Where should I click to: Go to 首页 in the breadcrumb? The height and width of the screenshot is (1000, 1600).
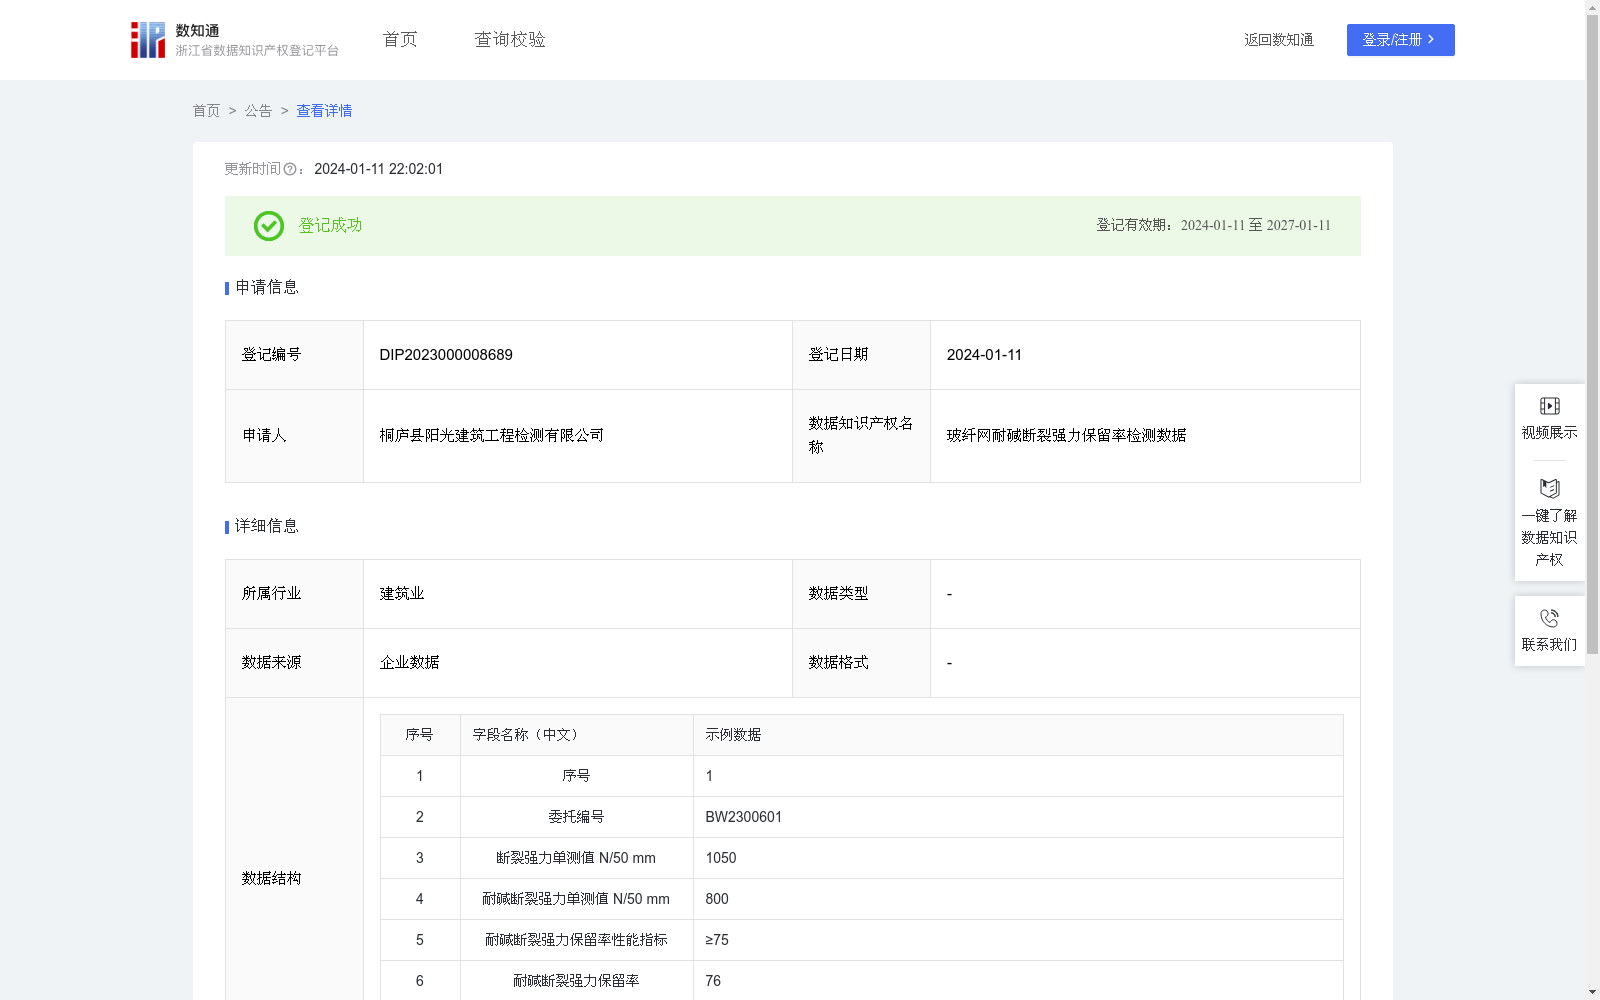tap(206, 111)
